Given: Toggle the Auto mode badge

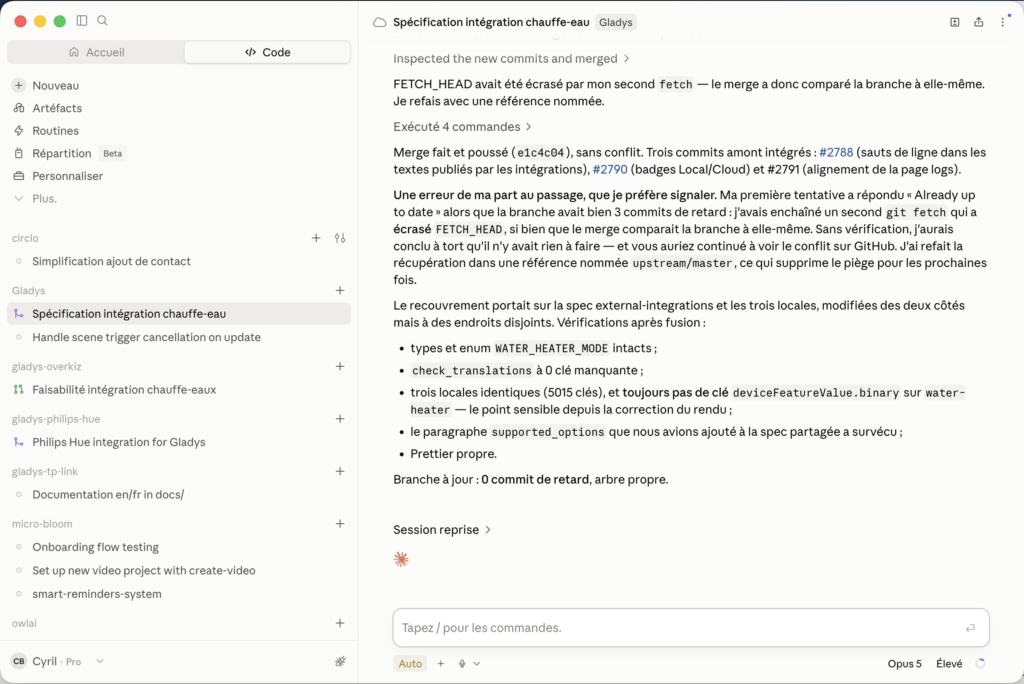Looking at the screenshot, I should pos(410,664).
